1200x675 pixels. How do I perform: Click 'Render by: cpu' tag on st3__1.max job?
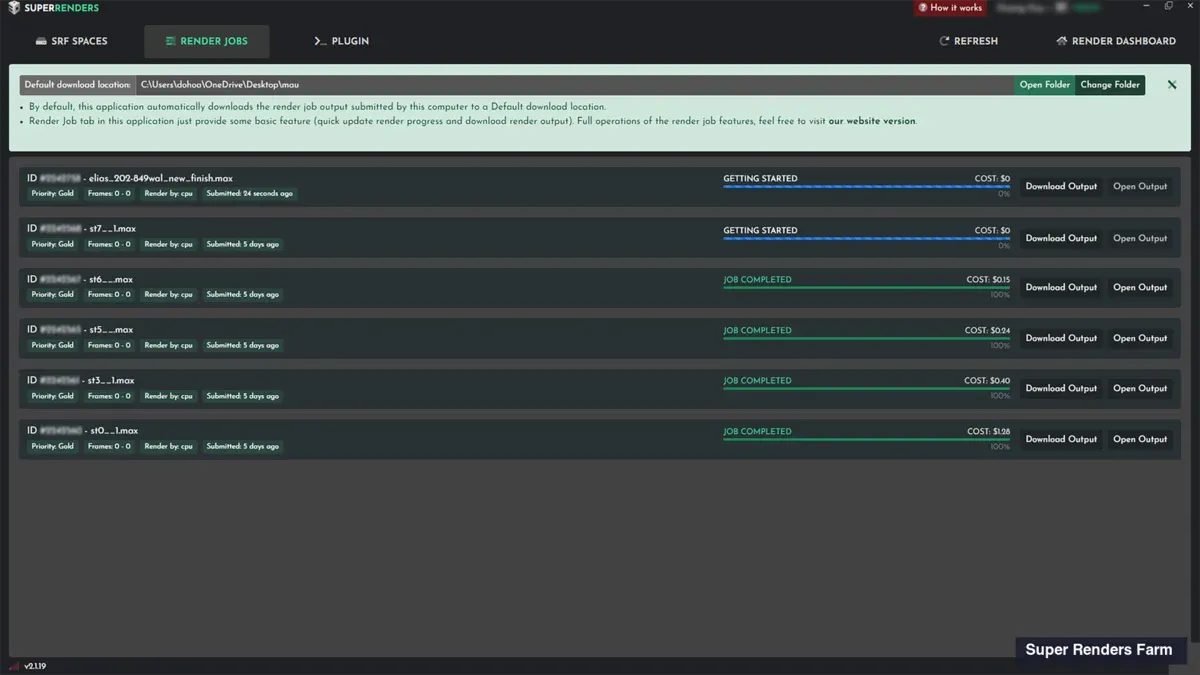point(168,396)
